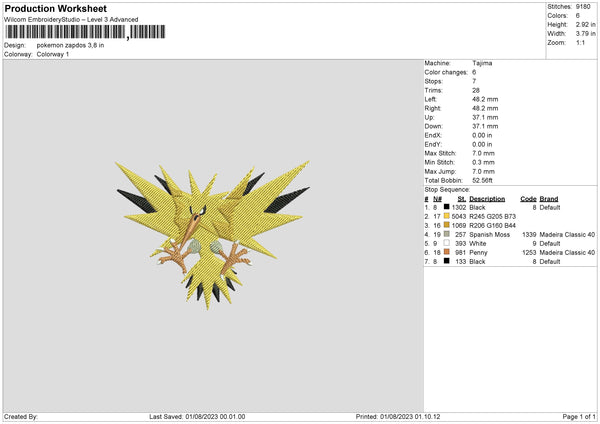The width and height of the screenshot is (600, 424).
Task: Click the Stitches value 9180
Action: click(x=583, y=7)
